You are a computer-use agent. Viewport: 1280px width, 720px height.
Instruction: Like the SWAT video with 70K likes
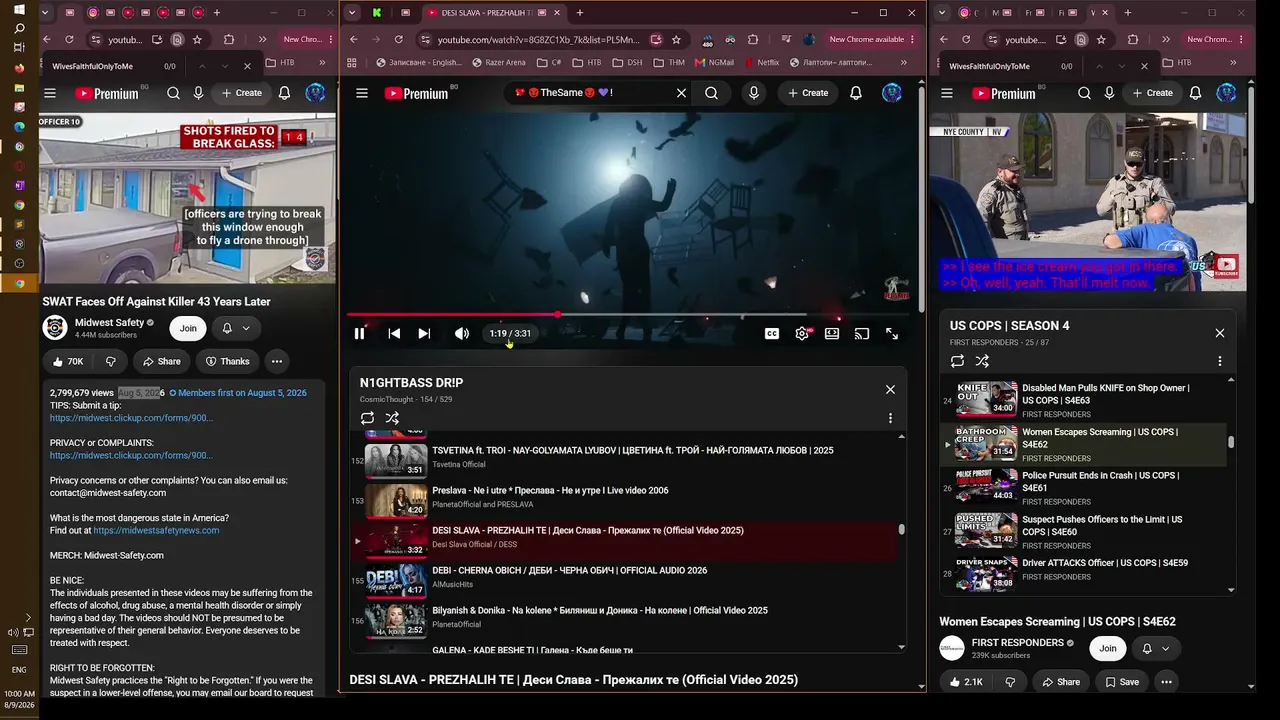point(68,361)
